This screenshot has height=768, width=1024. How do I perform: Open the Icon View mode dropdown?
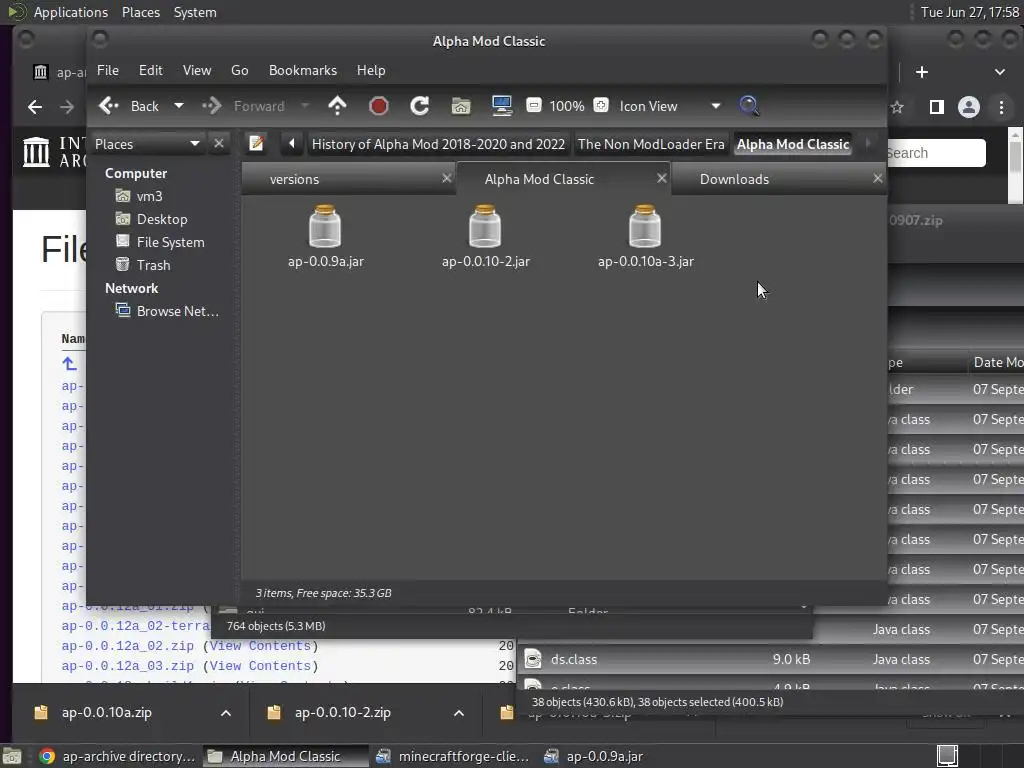pyautogui.click(x=669, y=106)
